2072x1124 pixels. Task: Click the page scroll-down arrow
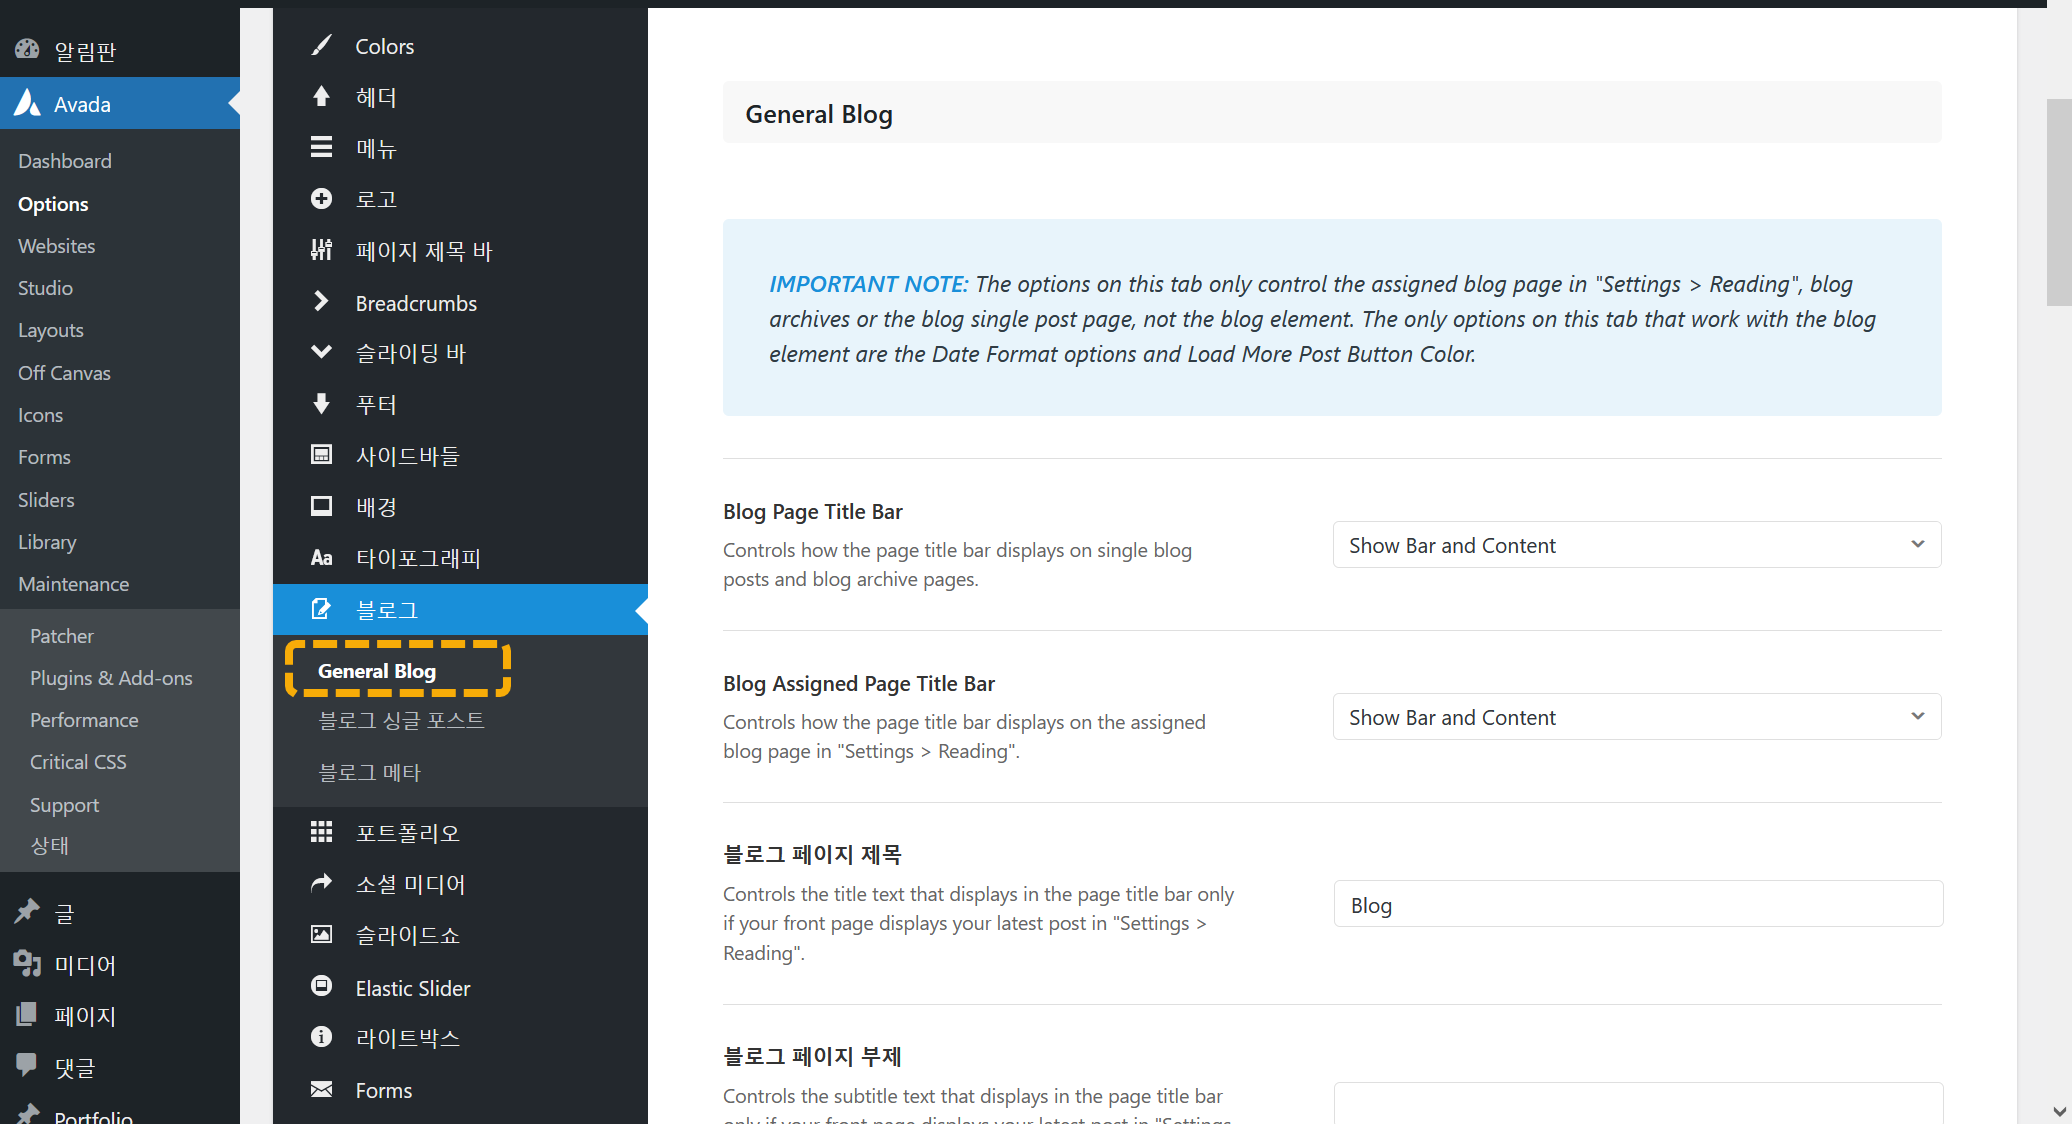click(x=2059, y=1111)
